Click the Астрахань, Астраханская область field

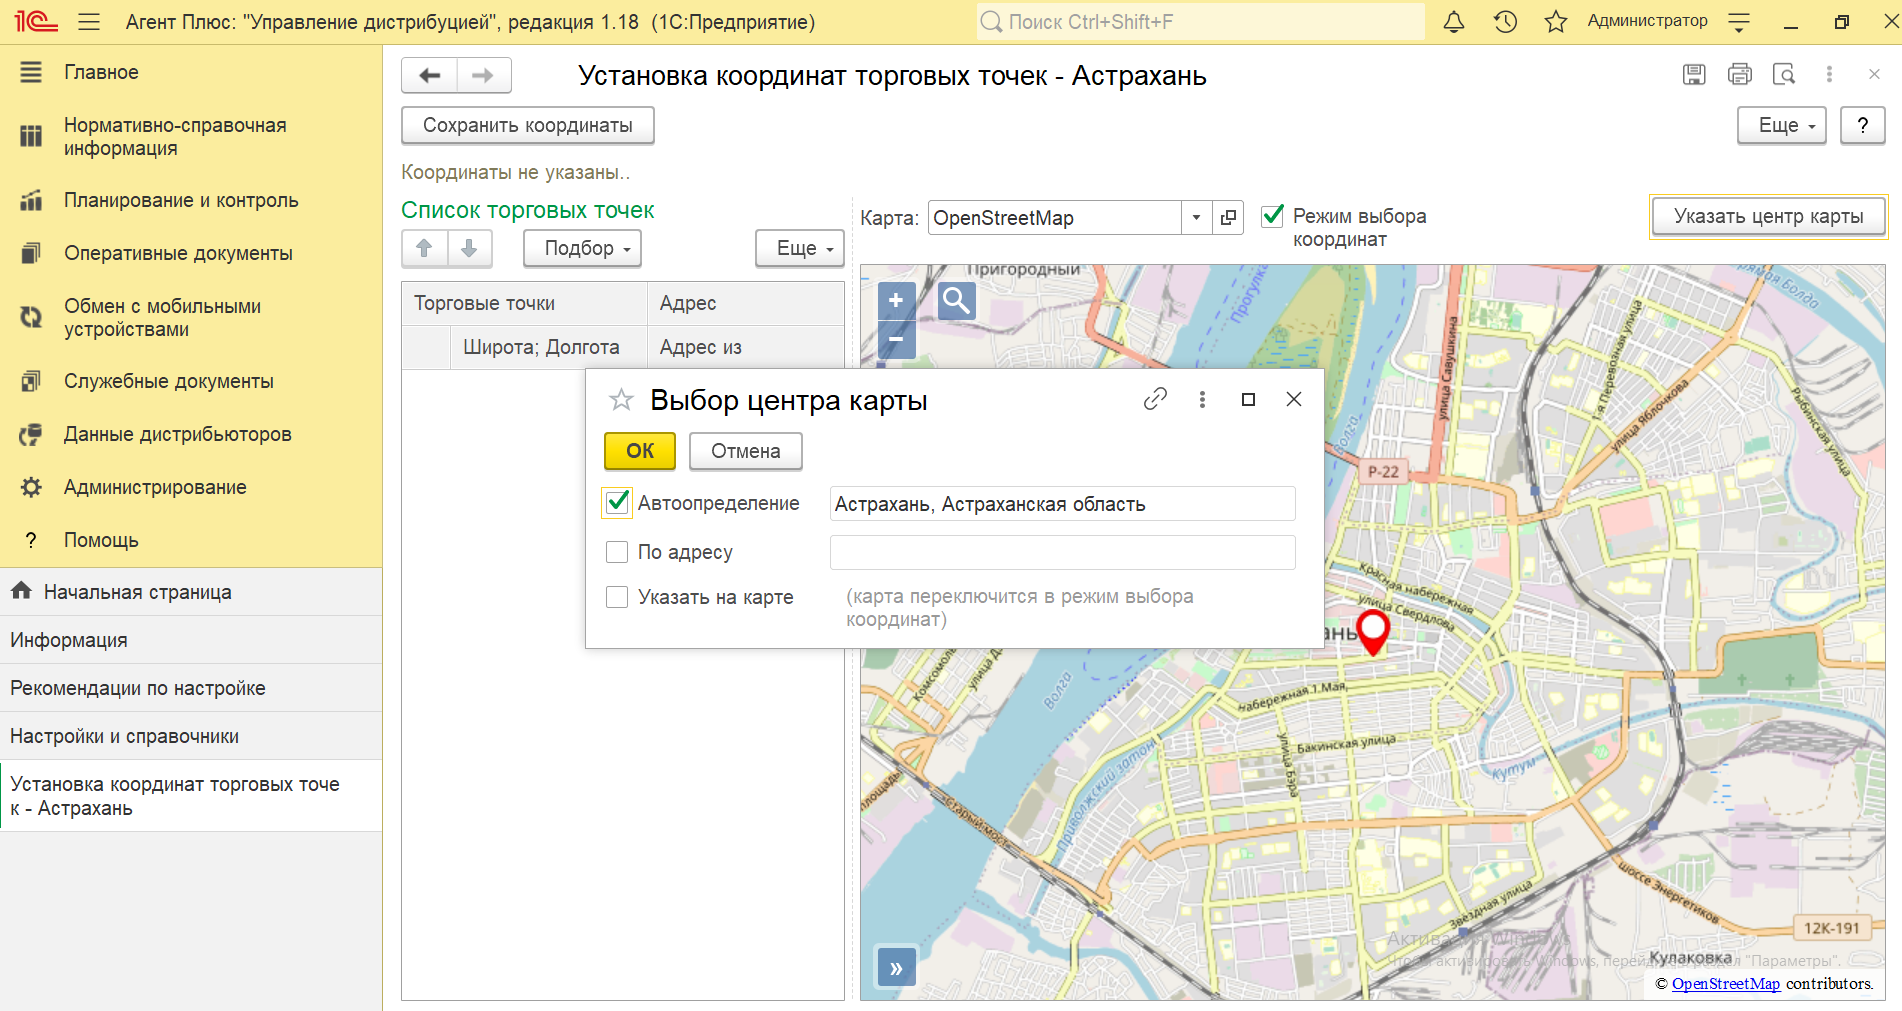(x=1062, y=503)
